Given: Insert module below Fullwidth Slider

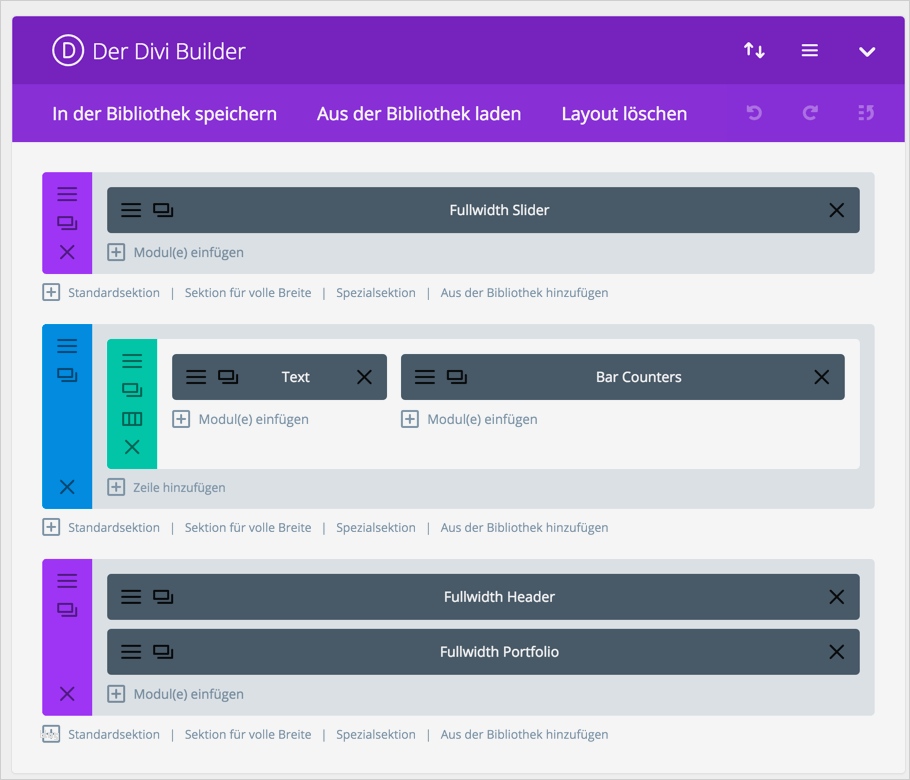Looking at the screenshot, I should tap(176, 252).
